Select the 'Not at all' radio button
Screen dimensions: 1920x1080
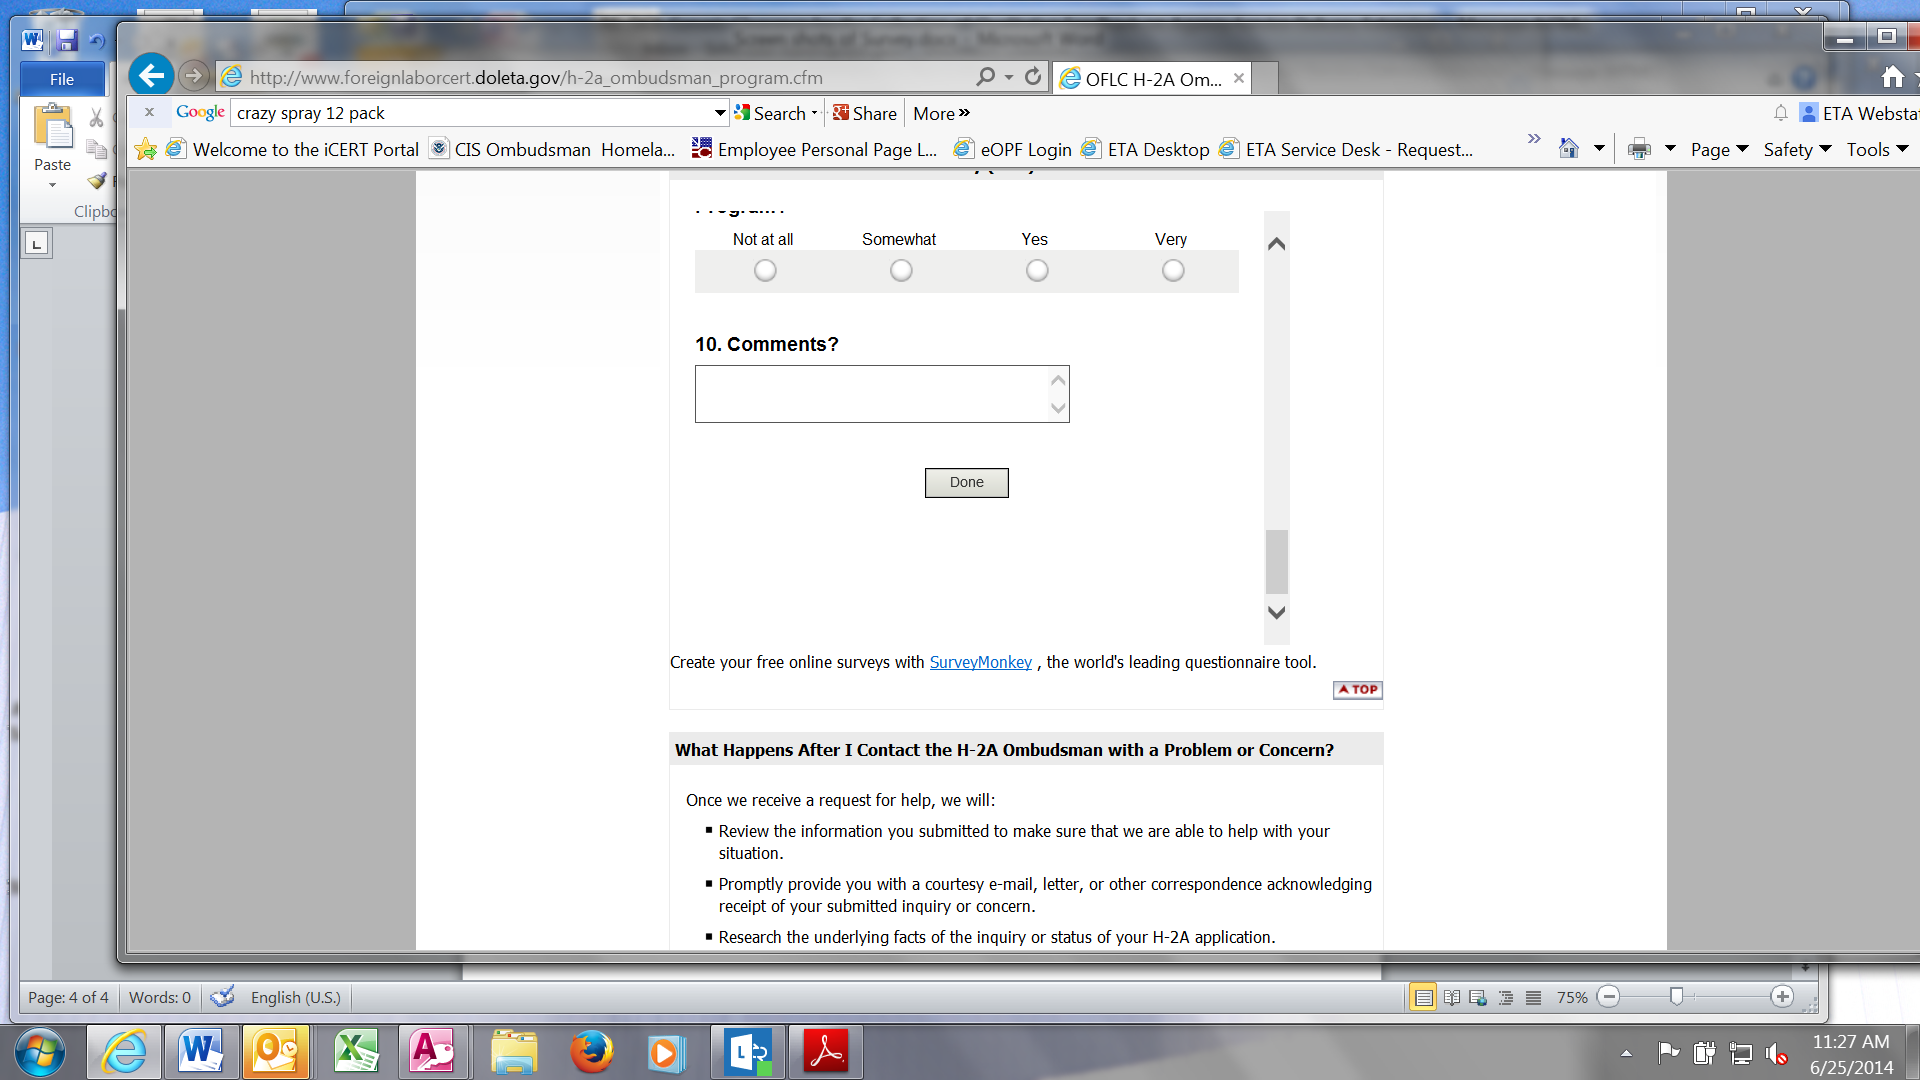pyautogui.click(x=765, y=271)
